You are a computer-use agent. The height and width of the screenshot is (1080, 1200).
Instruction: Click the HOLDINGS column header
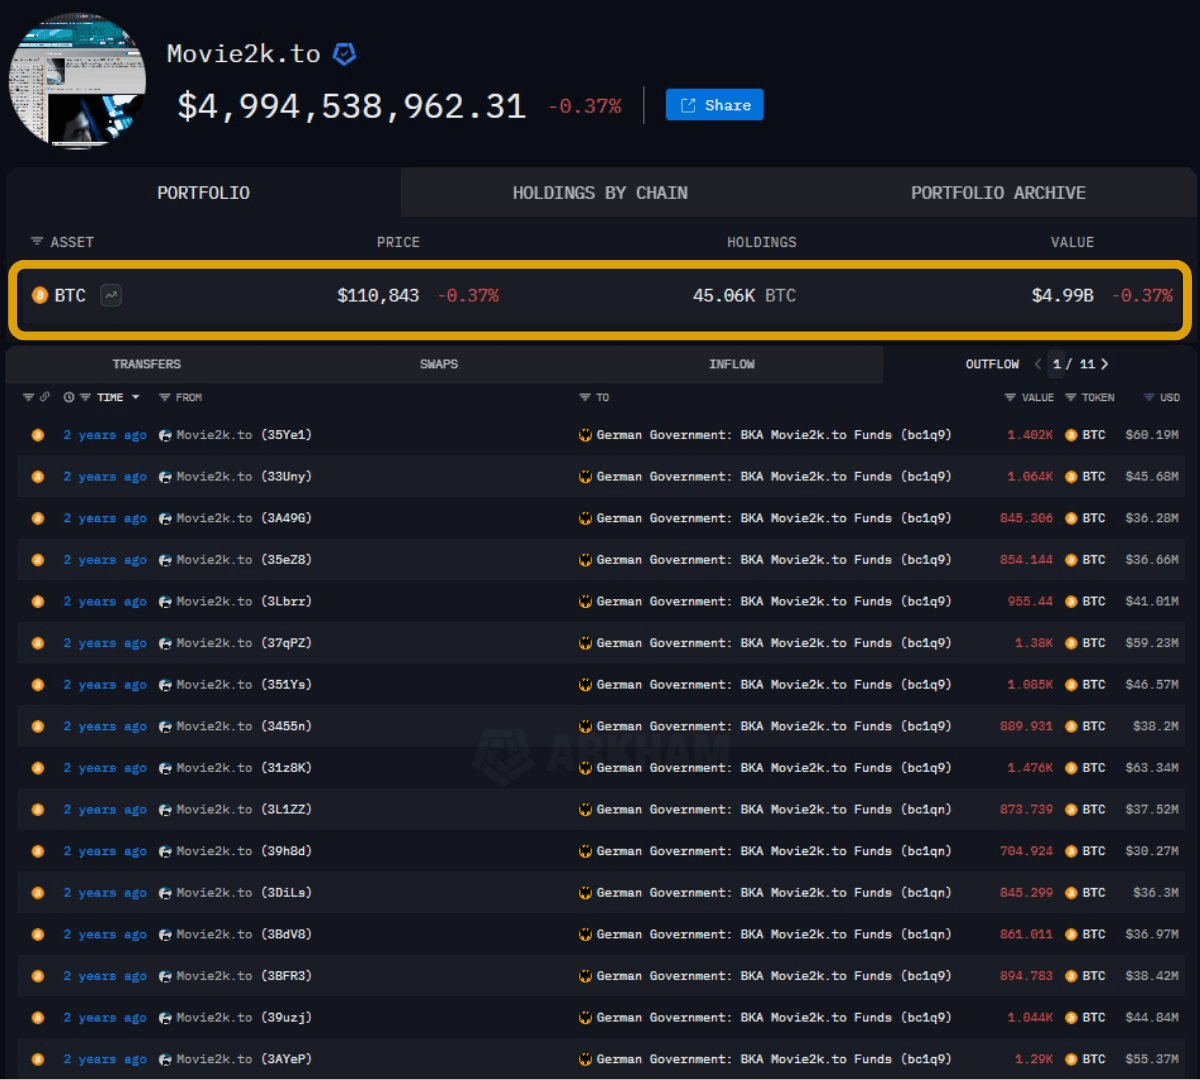click(762, 242)
